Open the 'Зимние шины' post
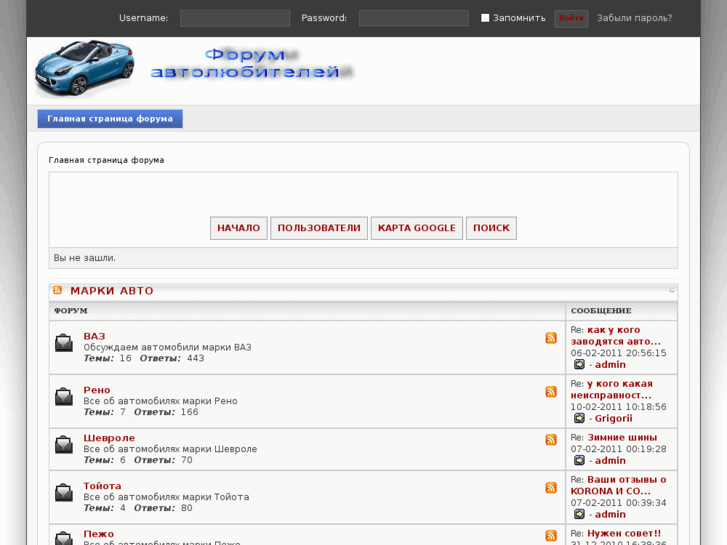The image size is (727, 545). (622, 437)
